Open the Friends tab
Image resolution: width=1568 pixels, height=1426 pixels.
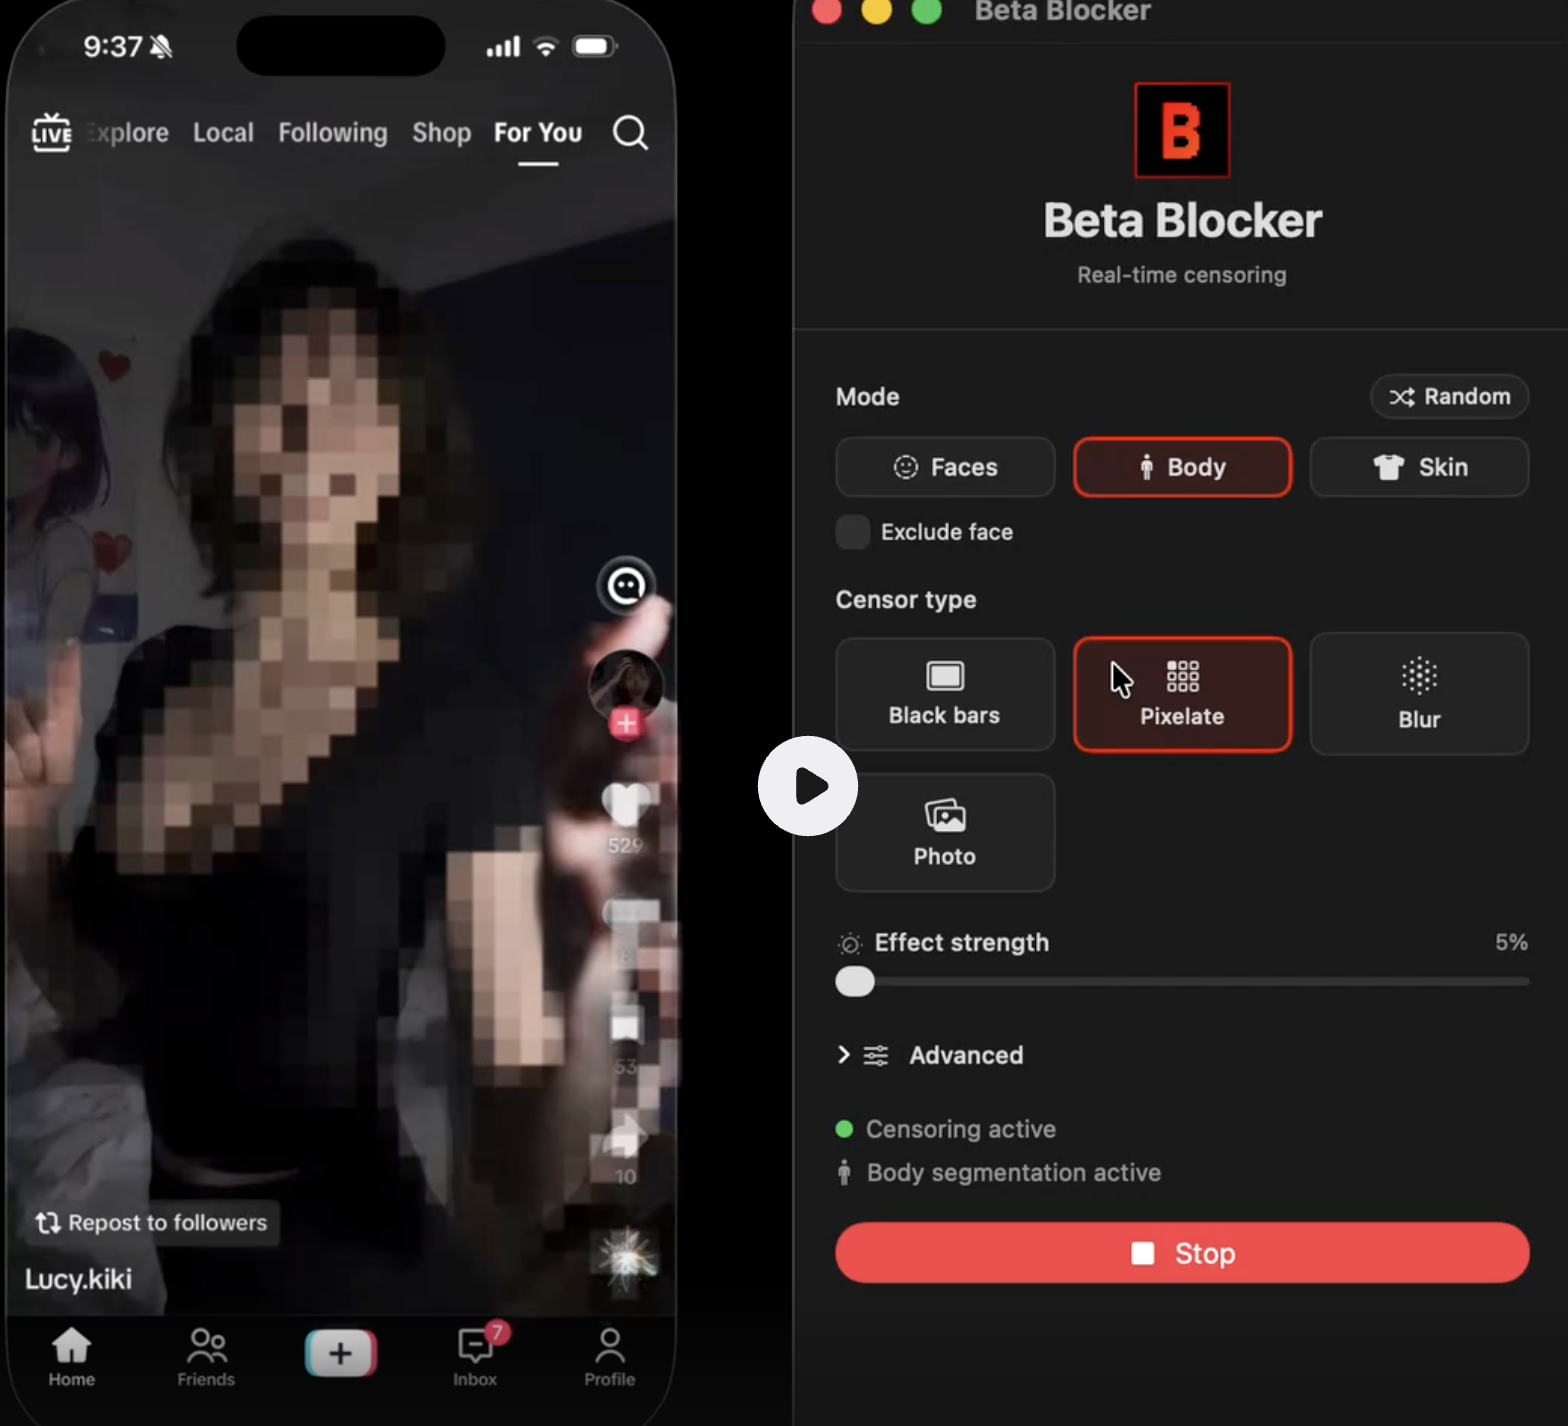206,1357
